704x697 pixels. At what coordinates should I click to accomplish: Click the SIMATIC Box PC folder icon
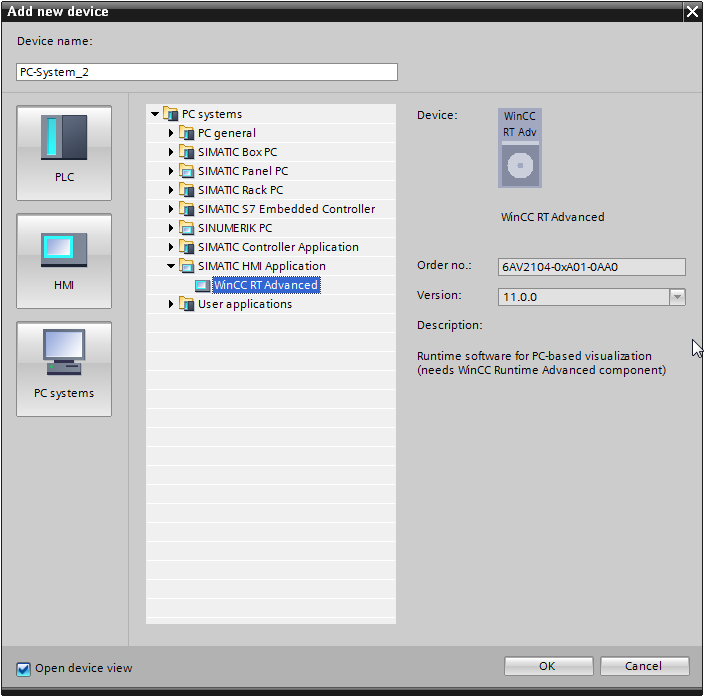(187, 152)
